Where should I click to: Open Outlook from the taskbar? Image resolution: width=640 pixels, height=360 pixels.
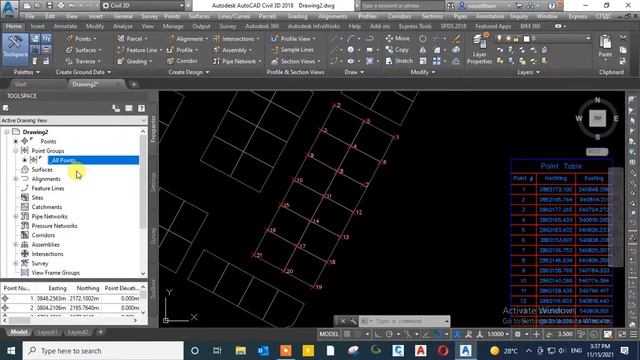pos(263,351)
